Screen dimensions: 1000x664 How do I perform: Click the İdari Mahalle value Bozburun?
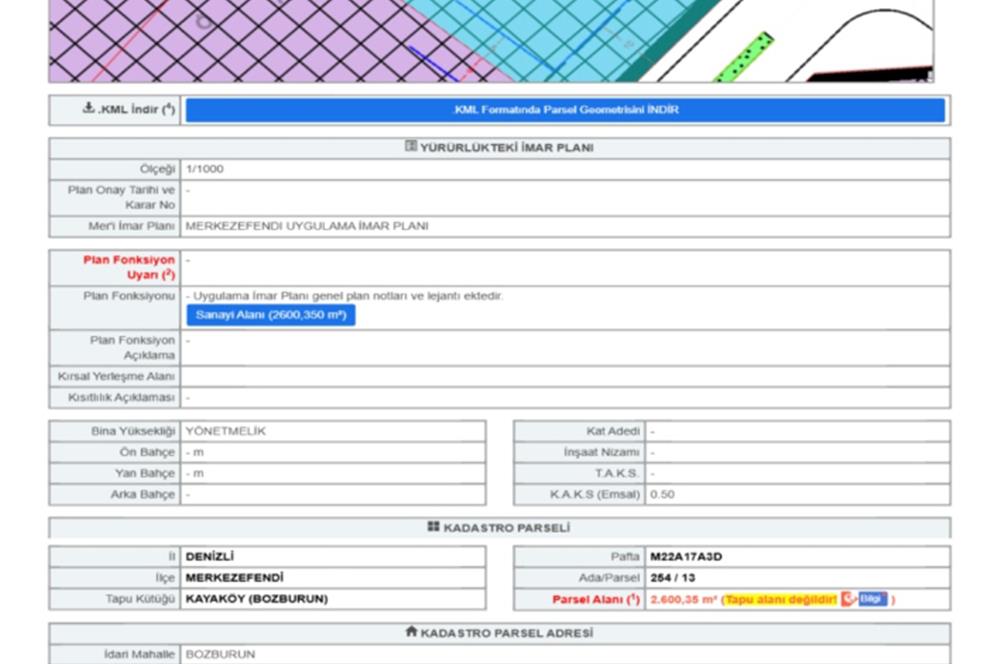click(x=220, y=654)
